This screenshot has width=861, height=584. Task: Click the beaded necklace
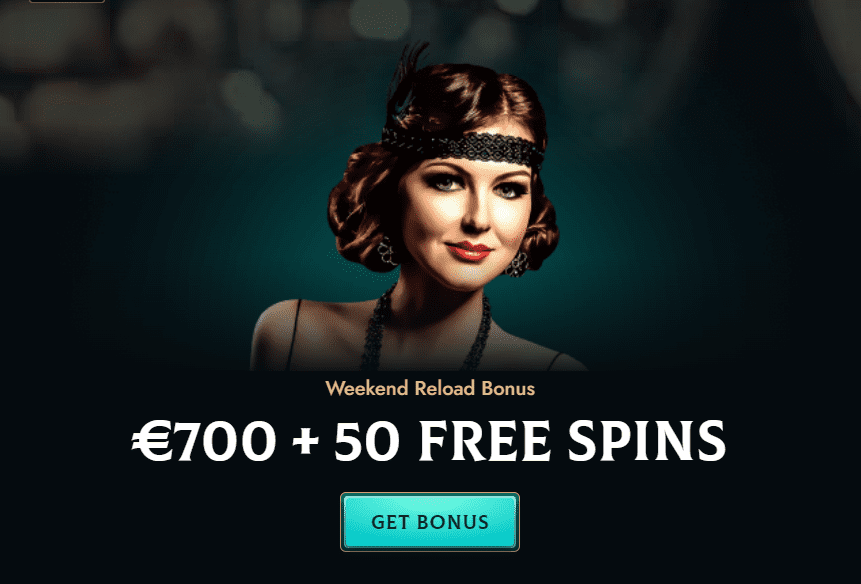(x=426, y=329)
